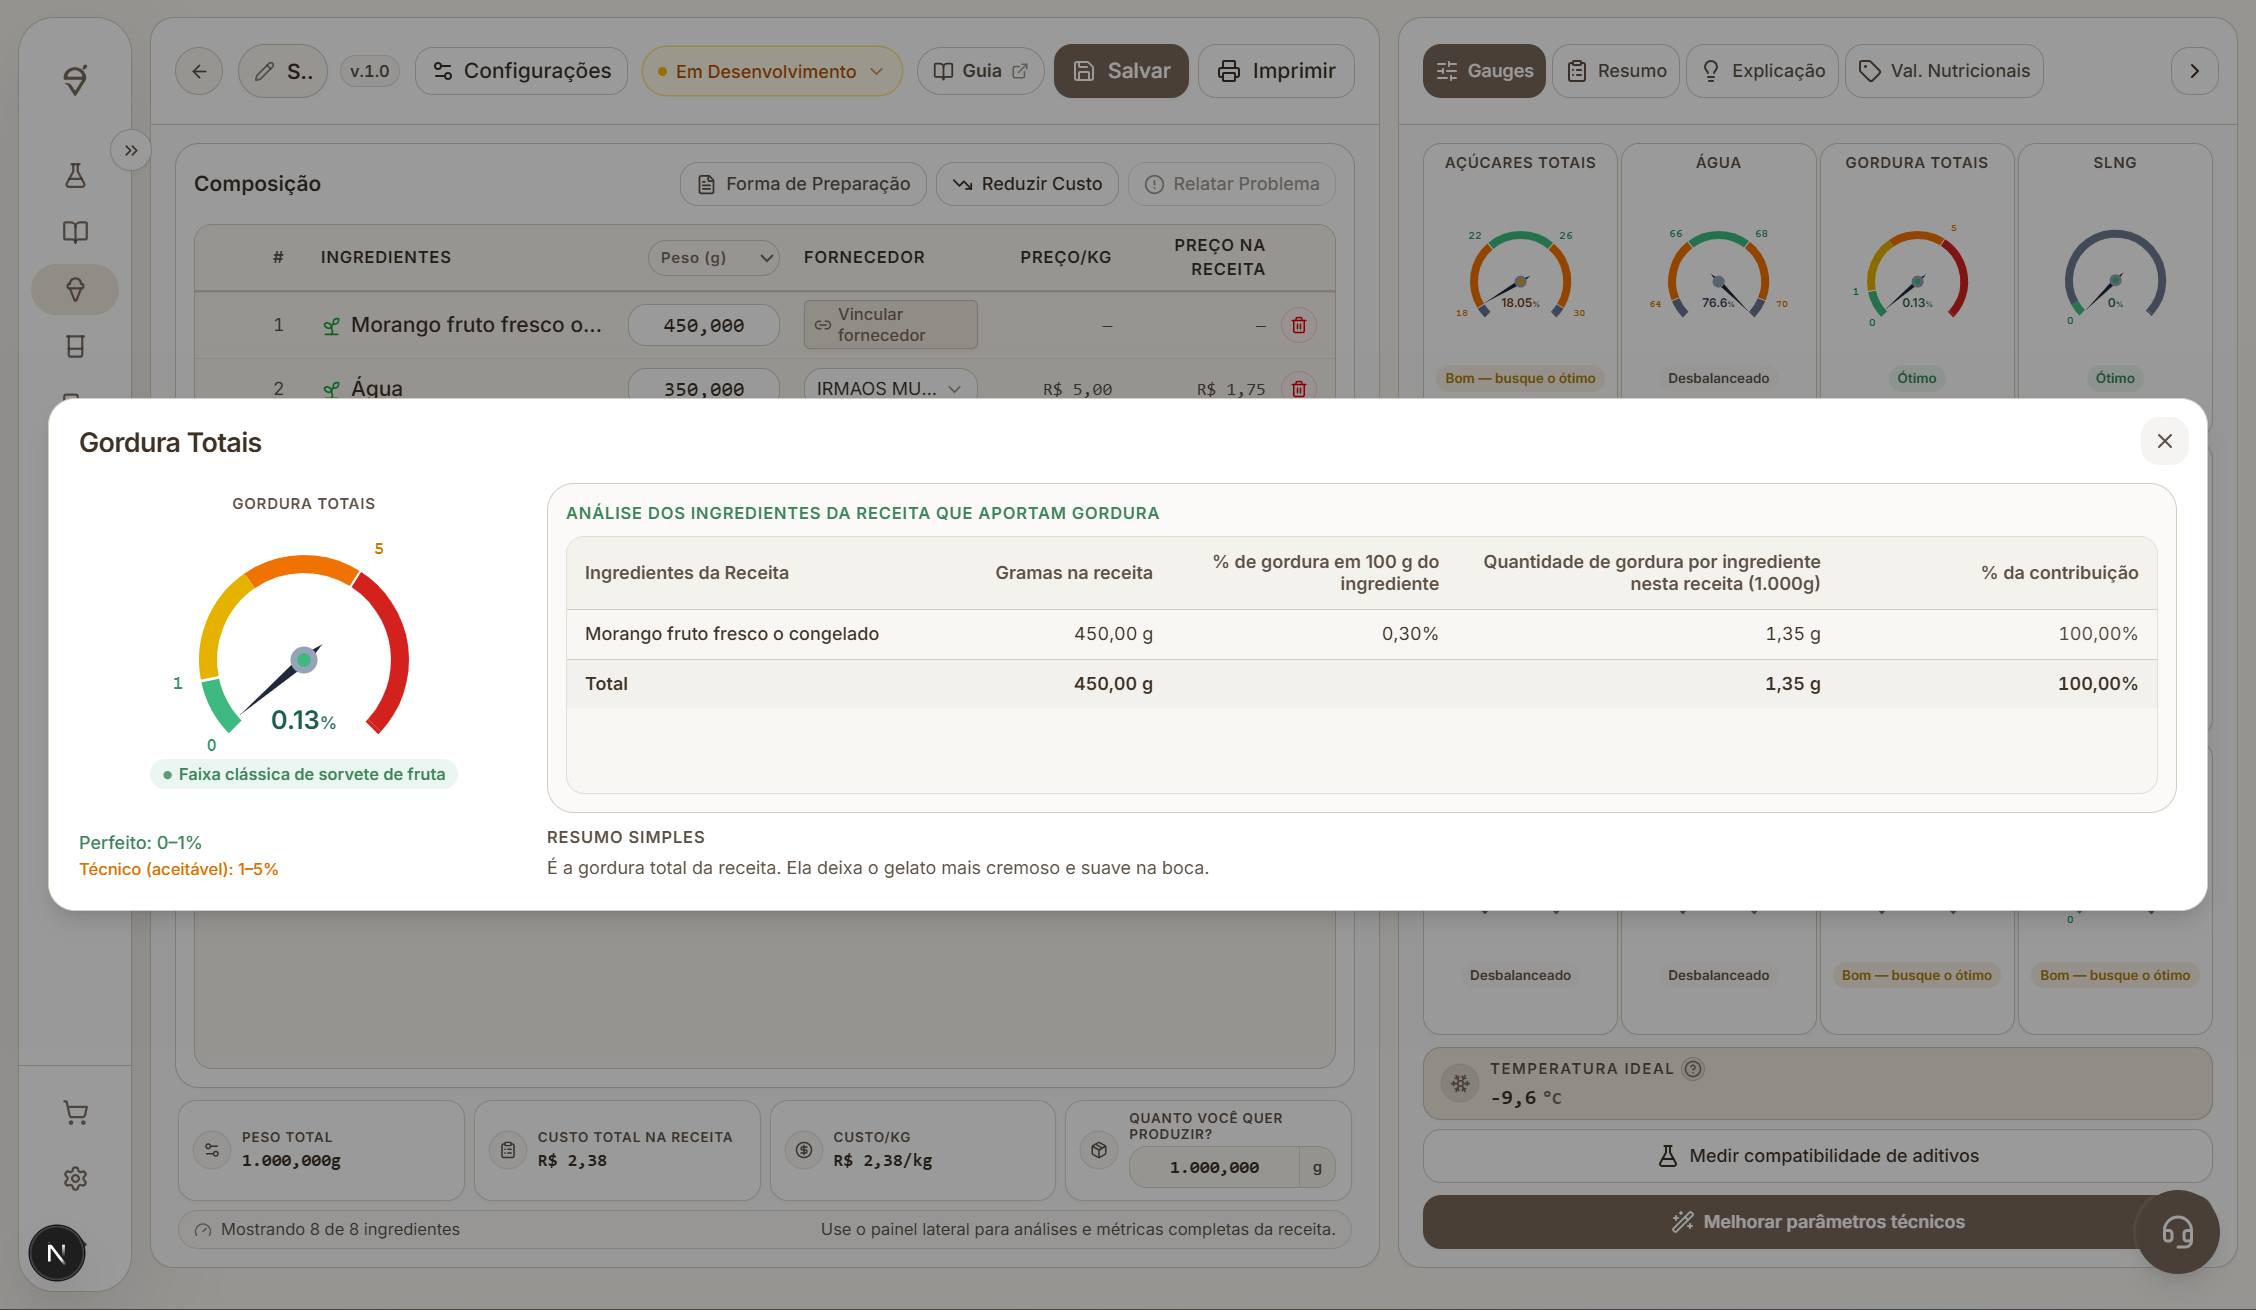Click the snowflake temperature icon
The height and width of the screenshot is (1310, 2256).
[1460, 1083]
